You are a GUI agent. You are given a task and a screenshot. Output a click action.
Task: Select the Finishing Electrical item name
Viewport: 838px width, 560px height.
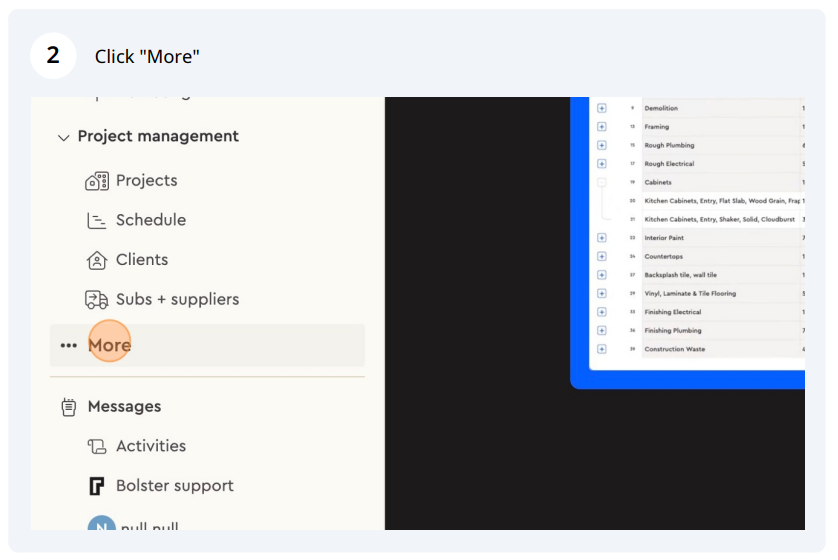click(673, 312)
